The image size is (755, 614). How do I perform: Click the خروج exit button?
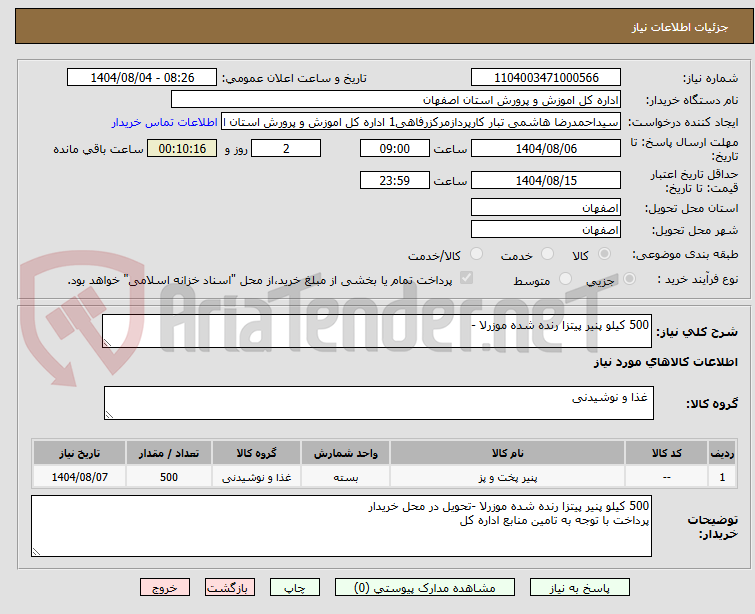click(165, 588)
